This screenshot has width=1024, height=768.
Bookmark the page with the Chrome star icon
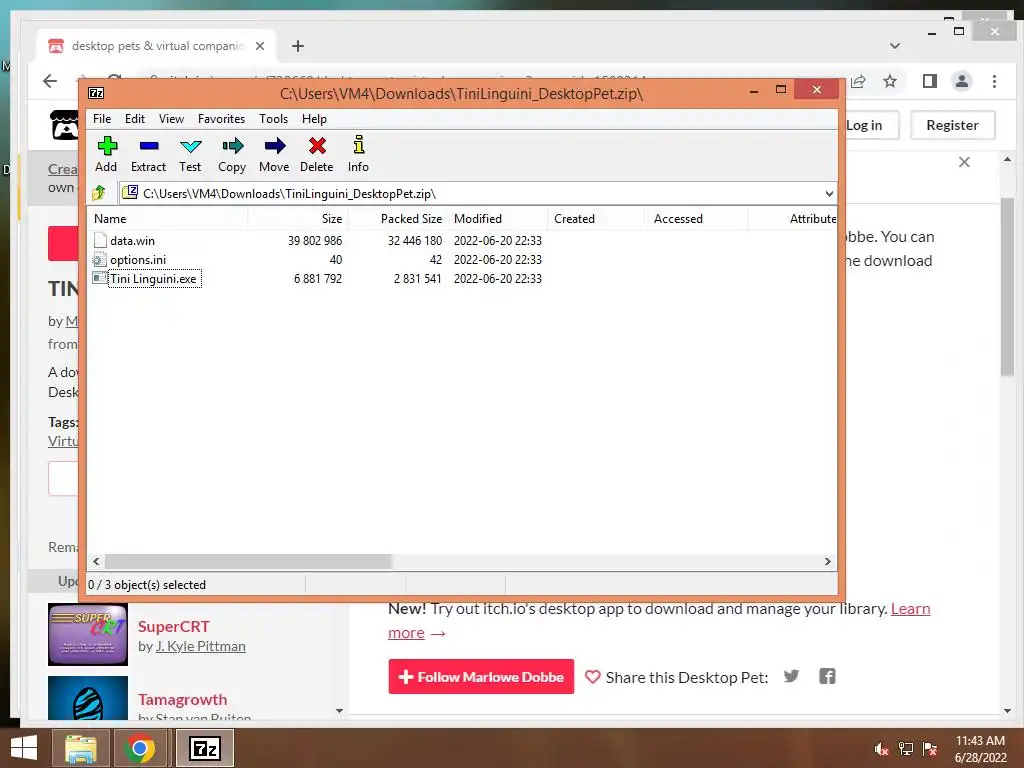pyautogui.click(x=889, y=81)
